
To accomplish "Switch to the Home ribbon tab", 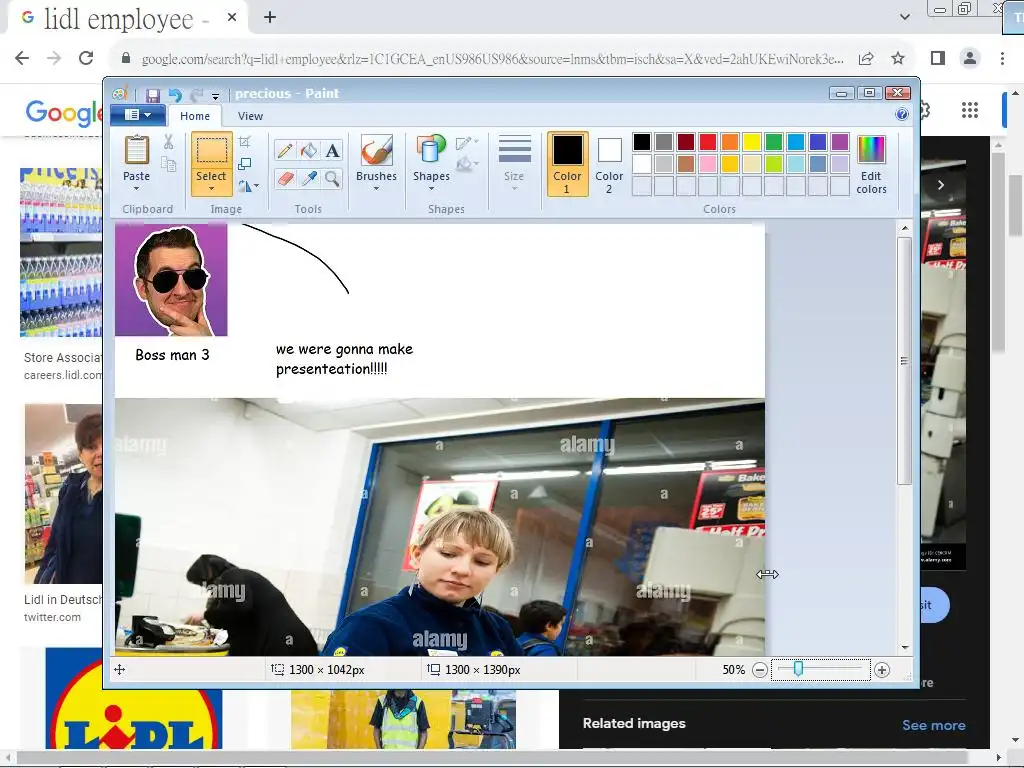I will [195, 116].
